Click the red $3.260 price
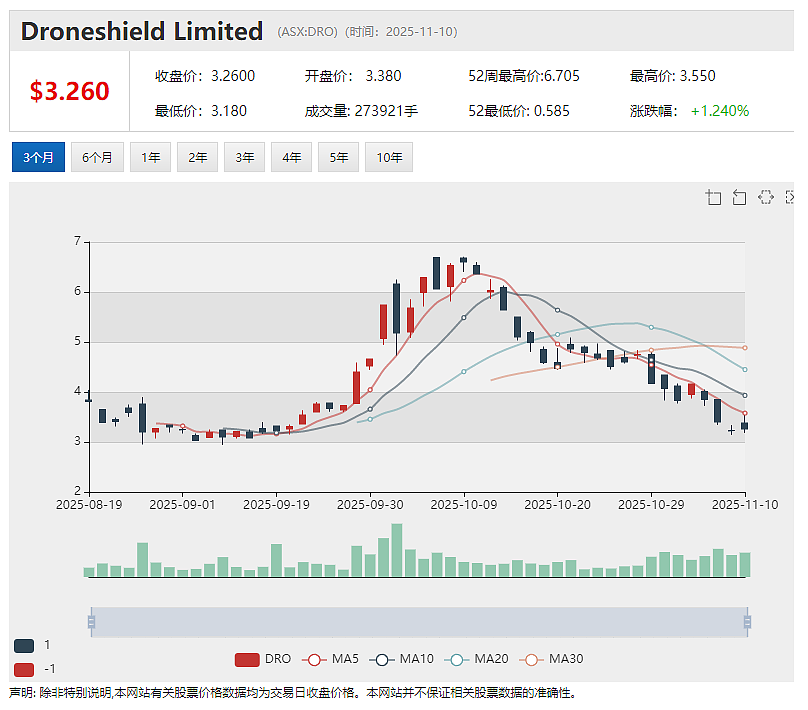 [x=70, y=91]
